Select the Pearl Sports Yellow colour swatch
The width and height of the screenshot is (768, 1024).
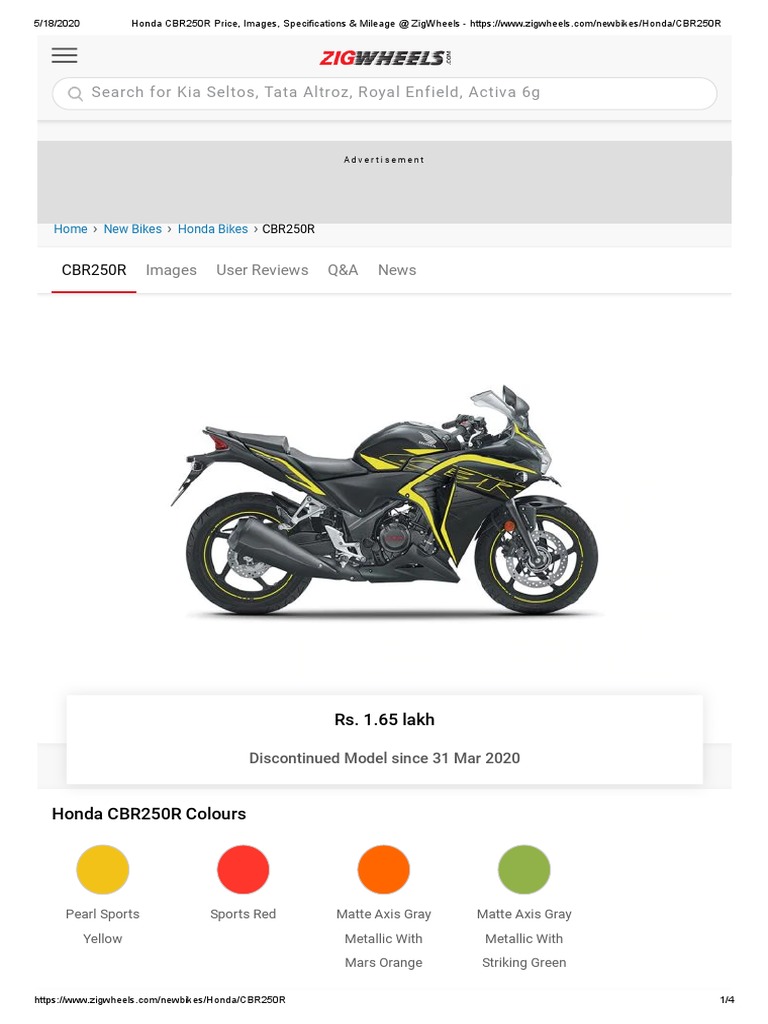(103, 869)
